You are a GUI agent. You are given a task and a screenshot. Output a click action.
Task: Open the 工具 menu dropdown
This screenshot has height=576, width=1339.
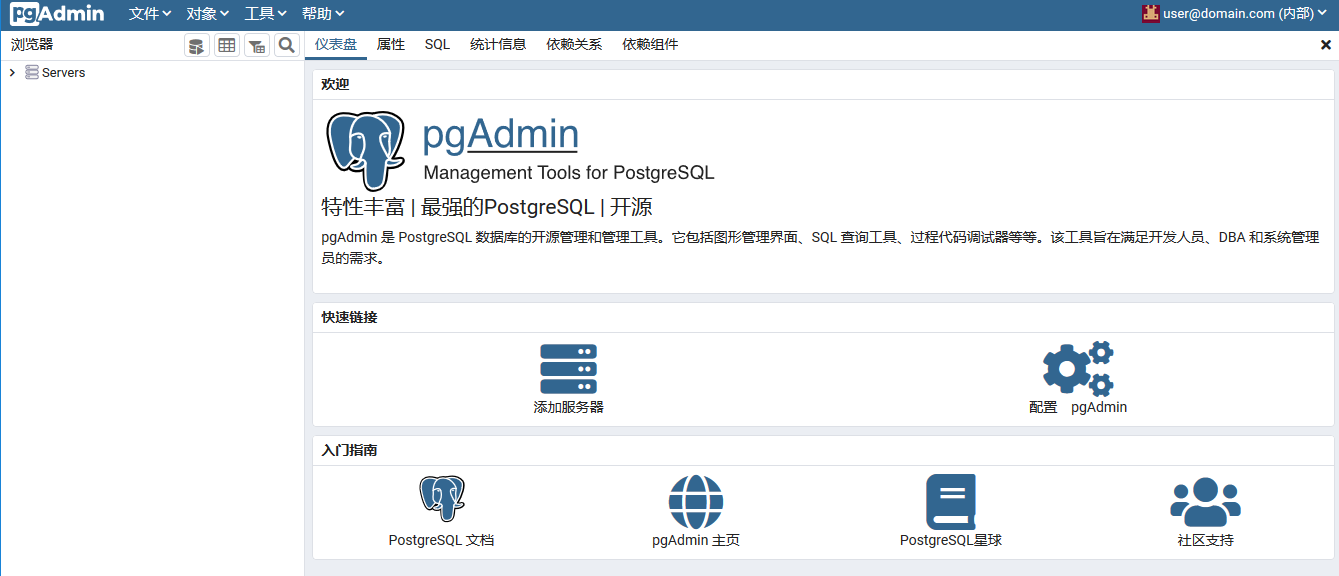[x=264, y=14]
